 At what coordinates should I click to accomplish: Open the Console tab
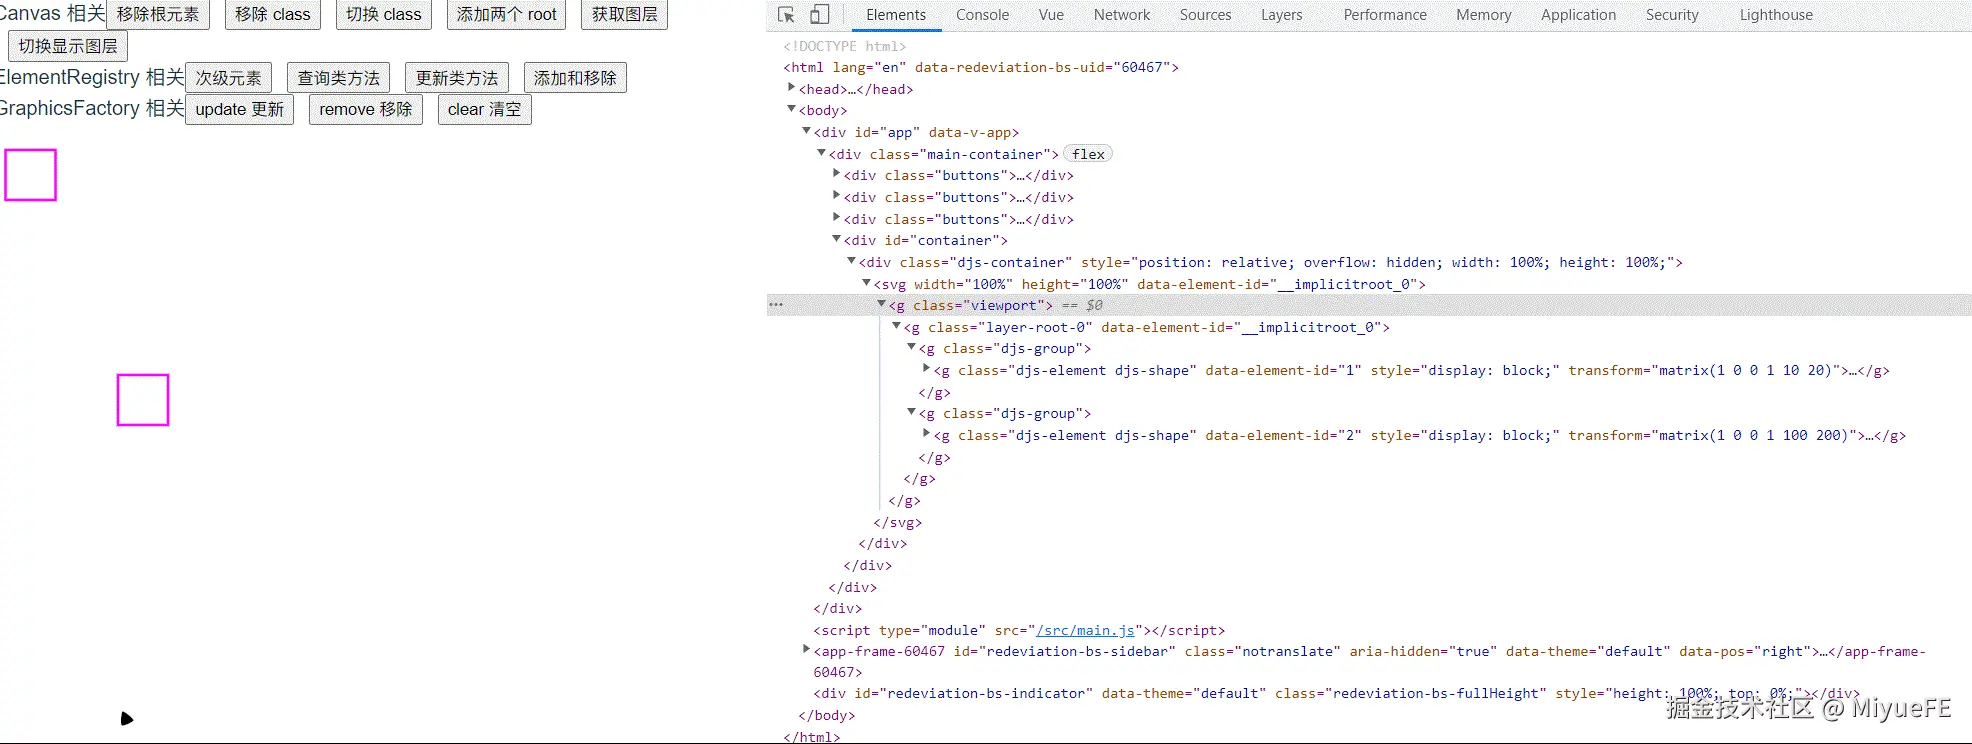[x=982, y=15]
